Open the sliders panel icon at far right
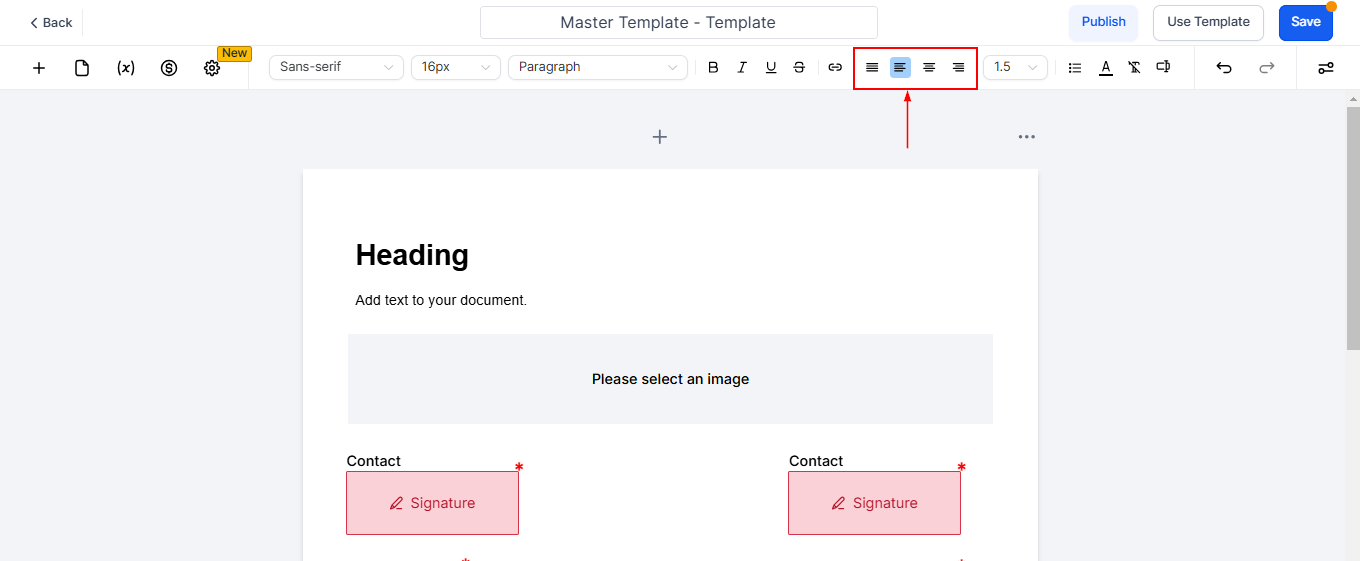Screen dimensions: 1360x561 pos(1326,68)
